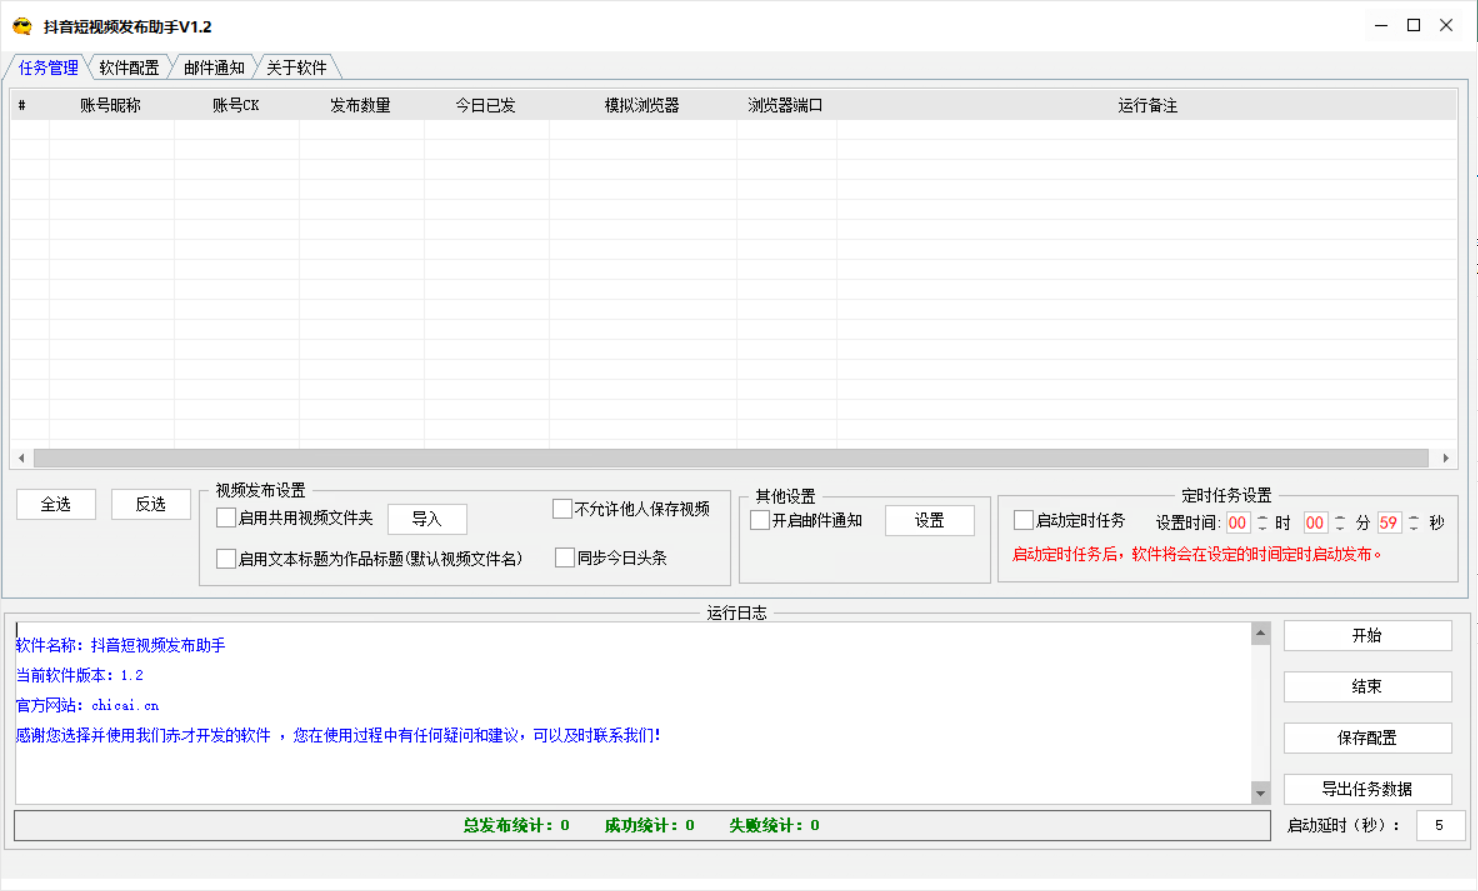The width and height of the screenshot is (1478, 891).
Task: Increase the hours value with up arrow
Action: click(1262, 517)
